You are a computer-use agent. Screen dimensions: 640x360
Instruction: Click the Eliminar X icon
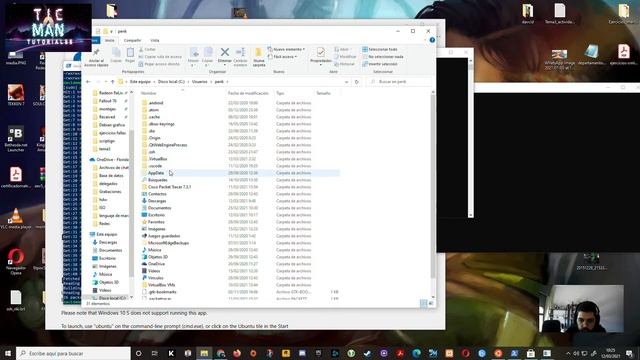(x=224, y=52)
